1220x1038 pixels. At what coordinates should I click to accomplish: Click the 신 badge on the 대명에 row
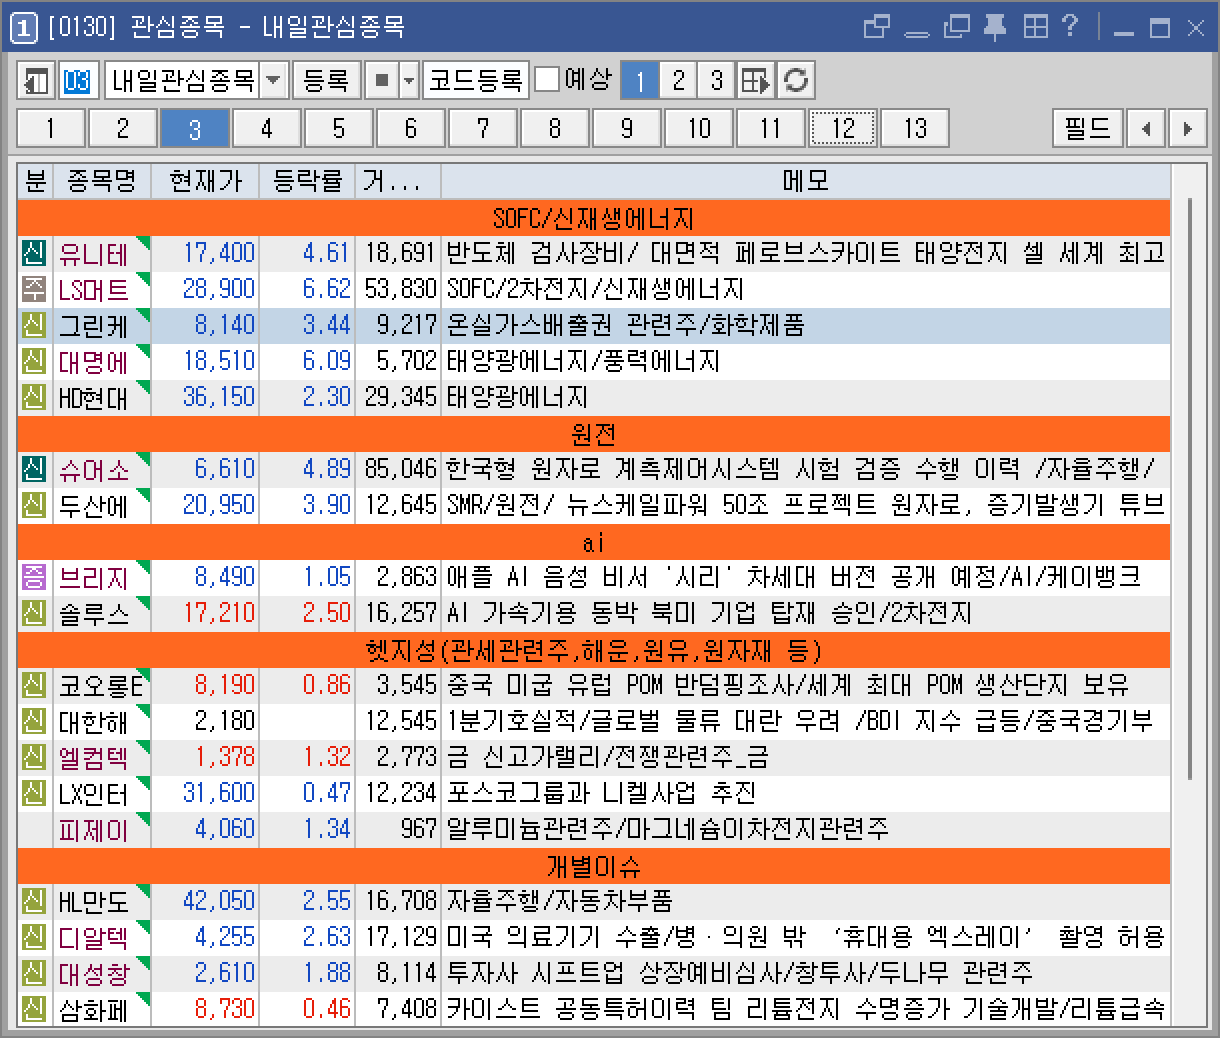click(x=34, y=361)
